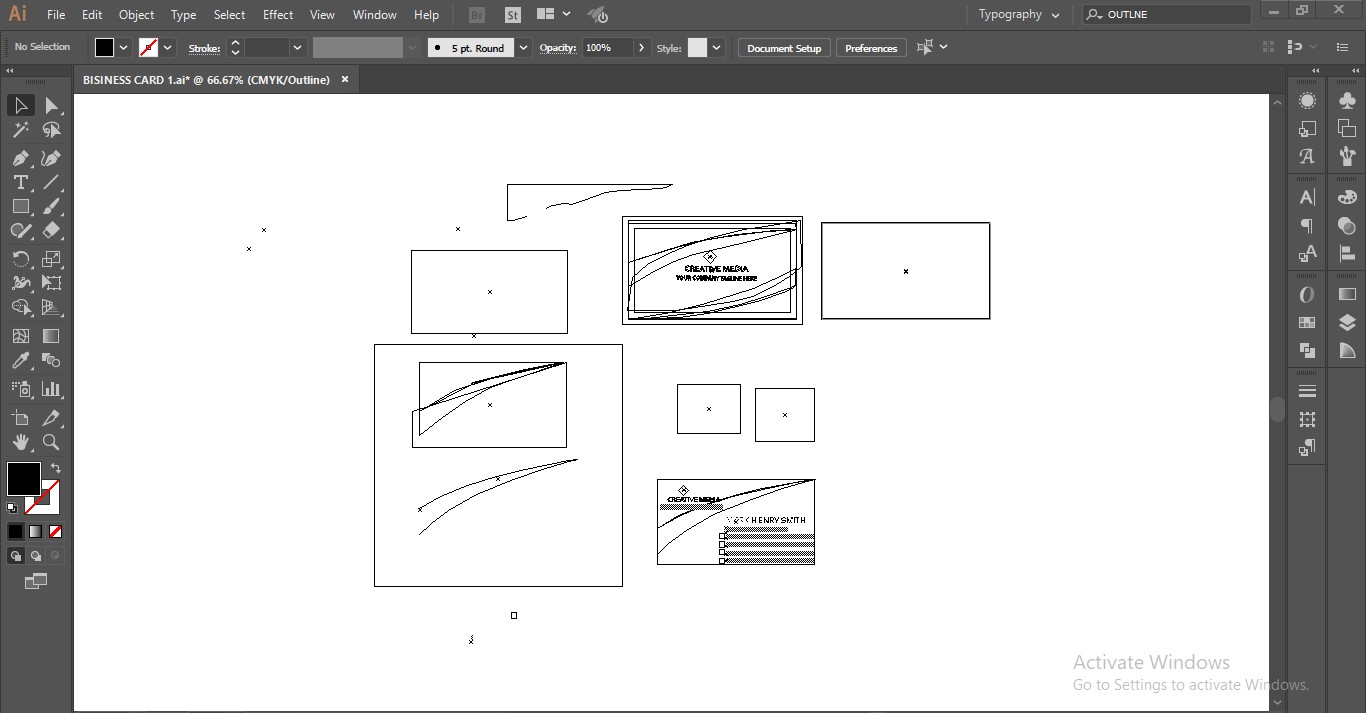The image size is (1366, 713).
Task: Select the Gradient tool
Action: point(51,336)
